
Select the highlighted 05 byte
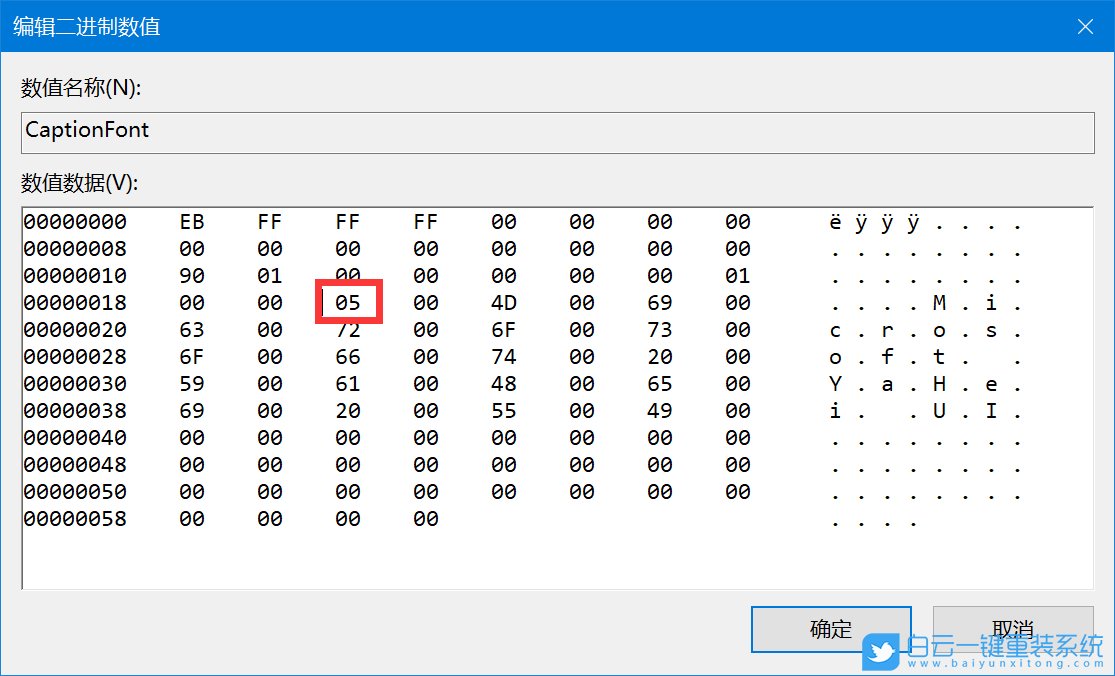pos(347,302)
